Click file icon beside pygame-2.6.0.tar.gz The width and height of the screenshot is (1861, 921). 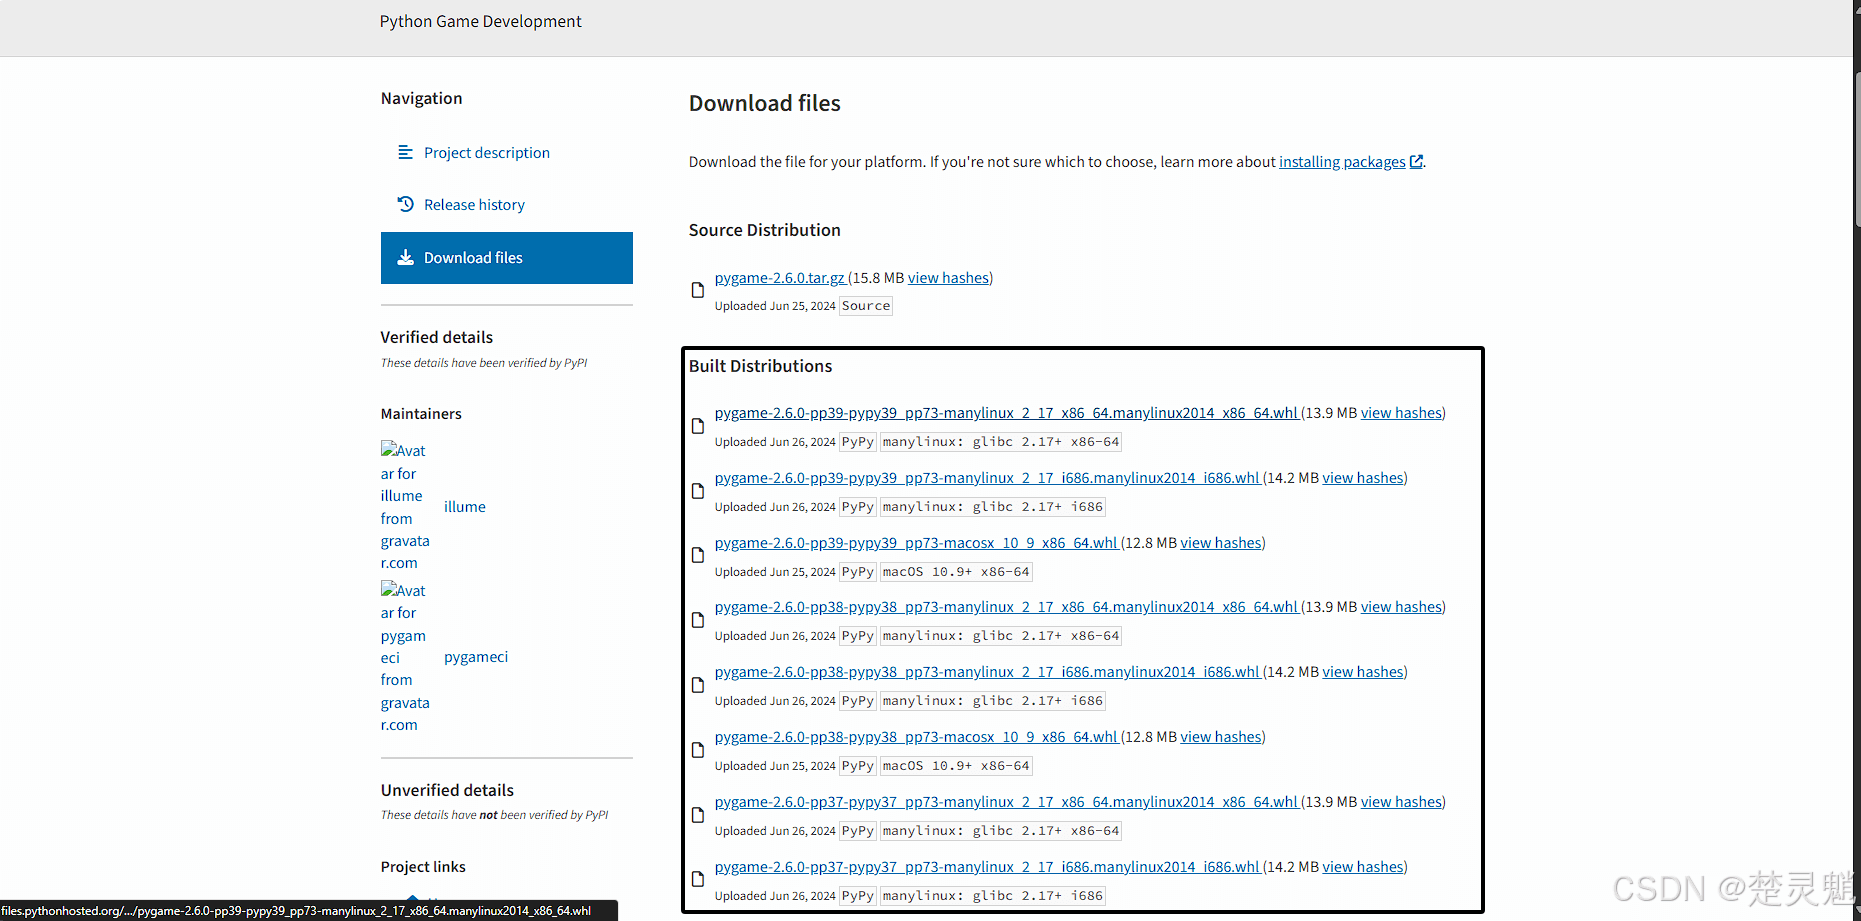[698, 290]
